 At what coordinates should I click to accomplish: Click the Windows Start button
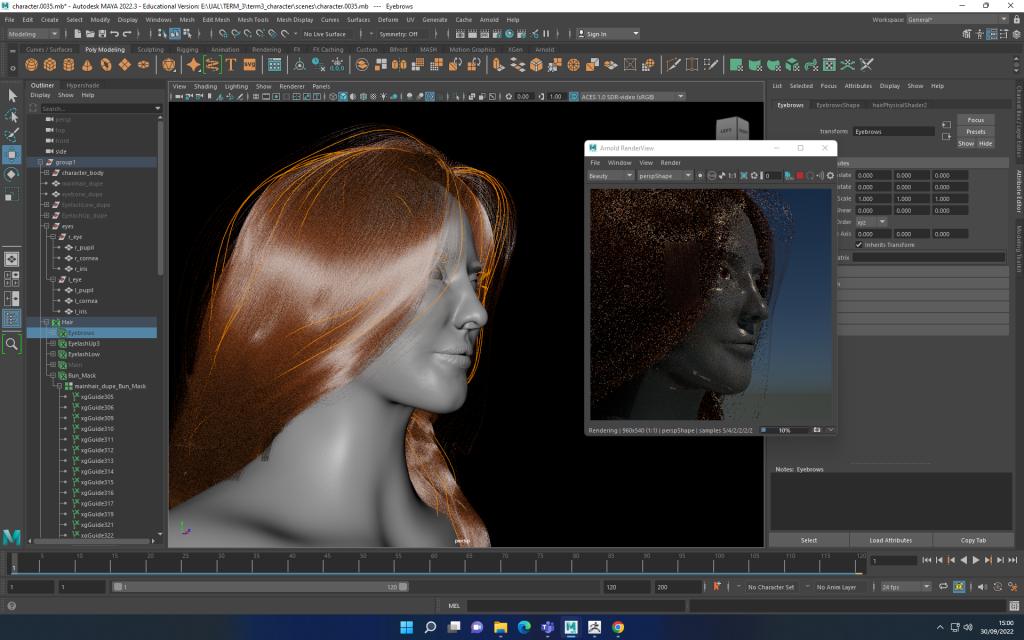[406, 627]
